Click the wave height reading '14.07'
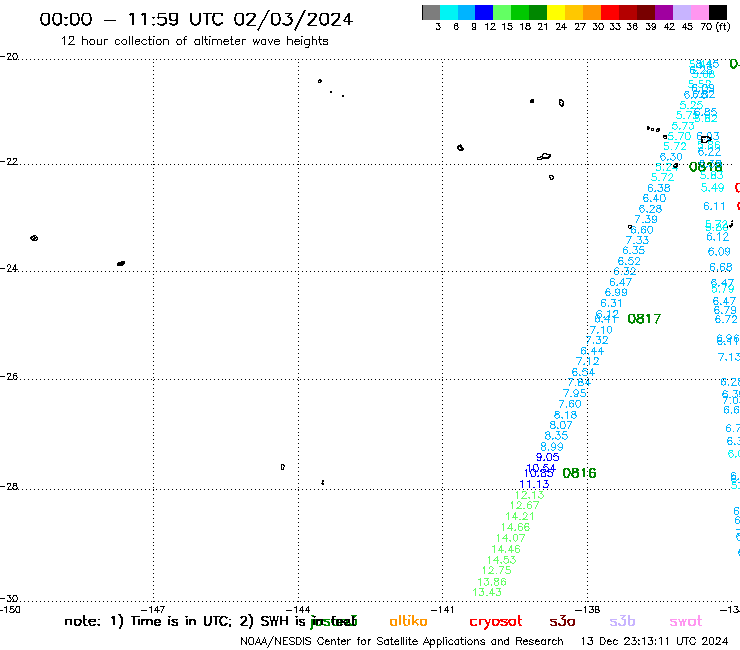740x650 pixels. (x=511, y=538)
